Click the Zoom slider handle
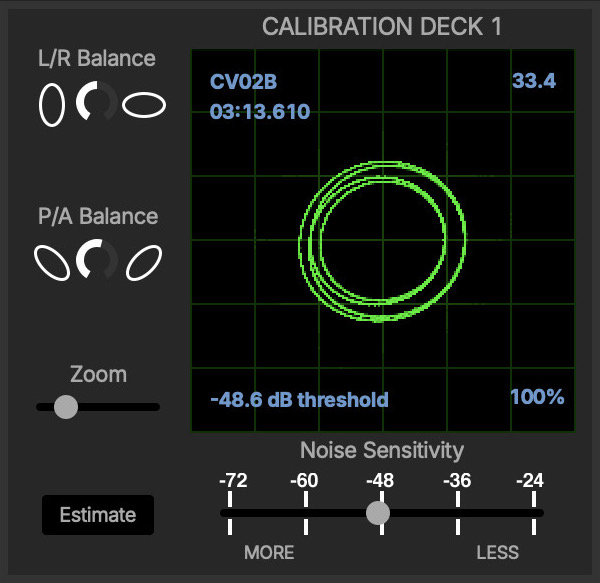The width and height of the screenshot is (600, 583). click(x=66, y=407)
